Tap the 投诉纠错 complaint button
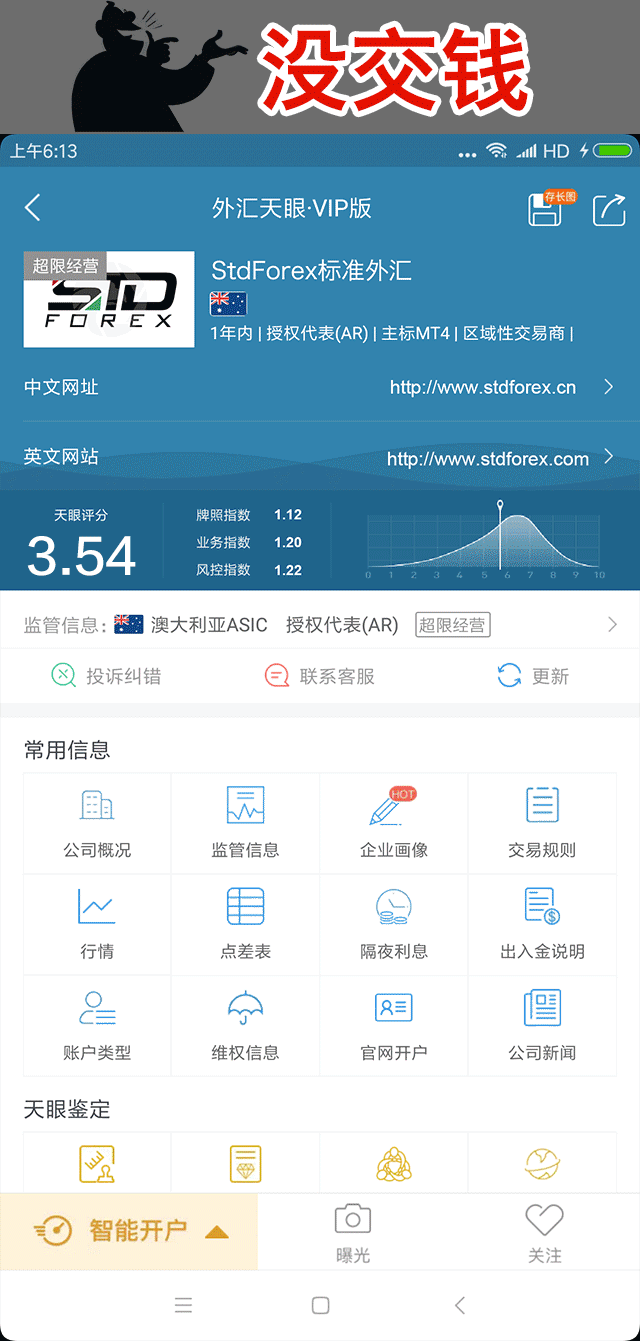This screenshot has height=1341, width=640. pyautogui.click(x=106, y=676)
